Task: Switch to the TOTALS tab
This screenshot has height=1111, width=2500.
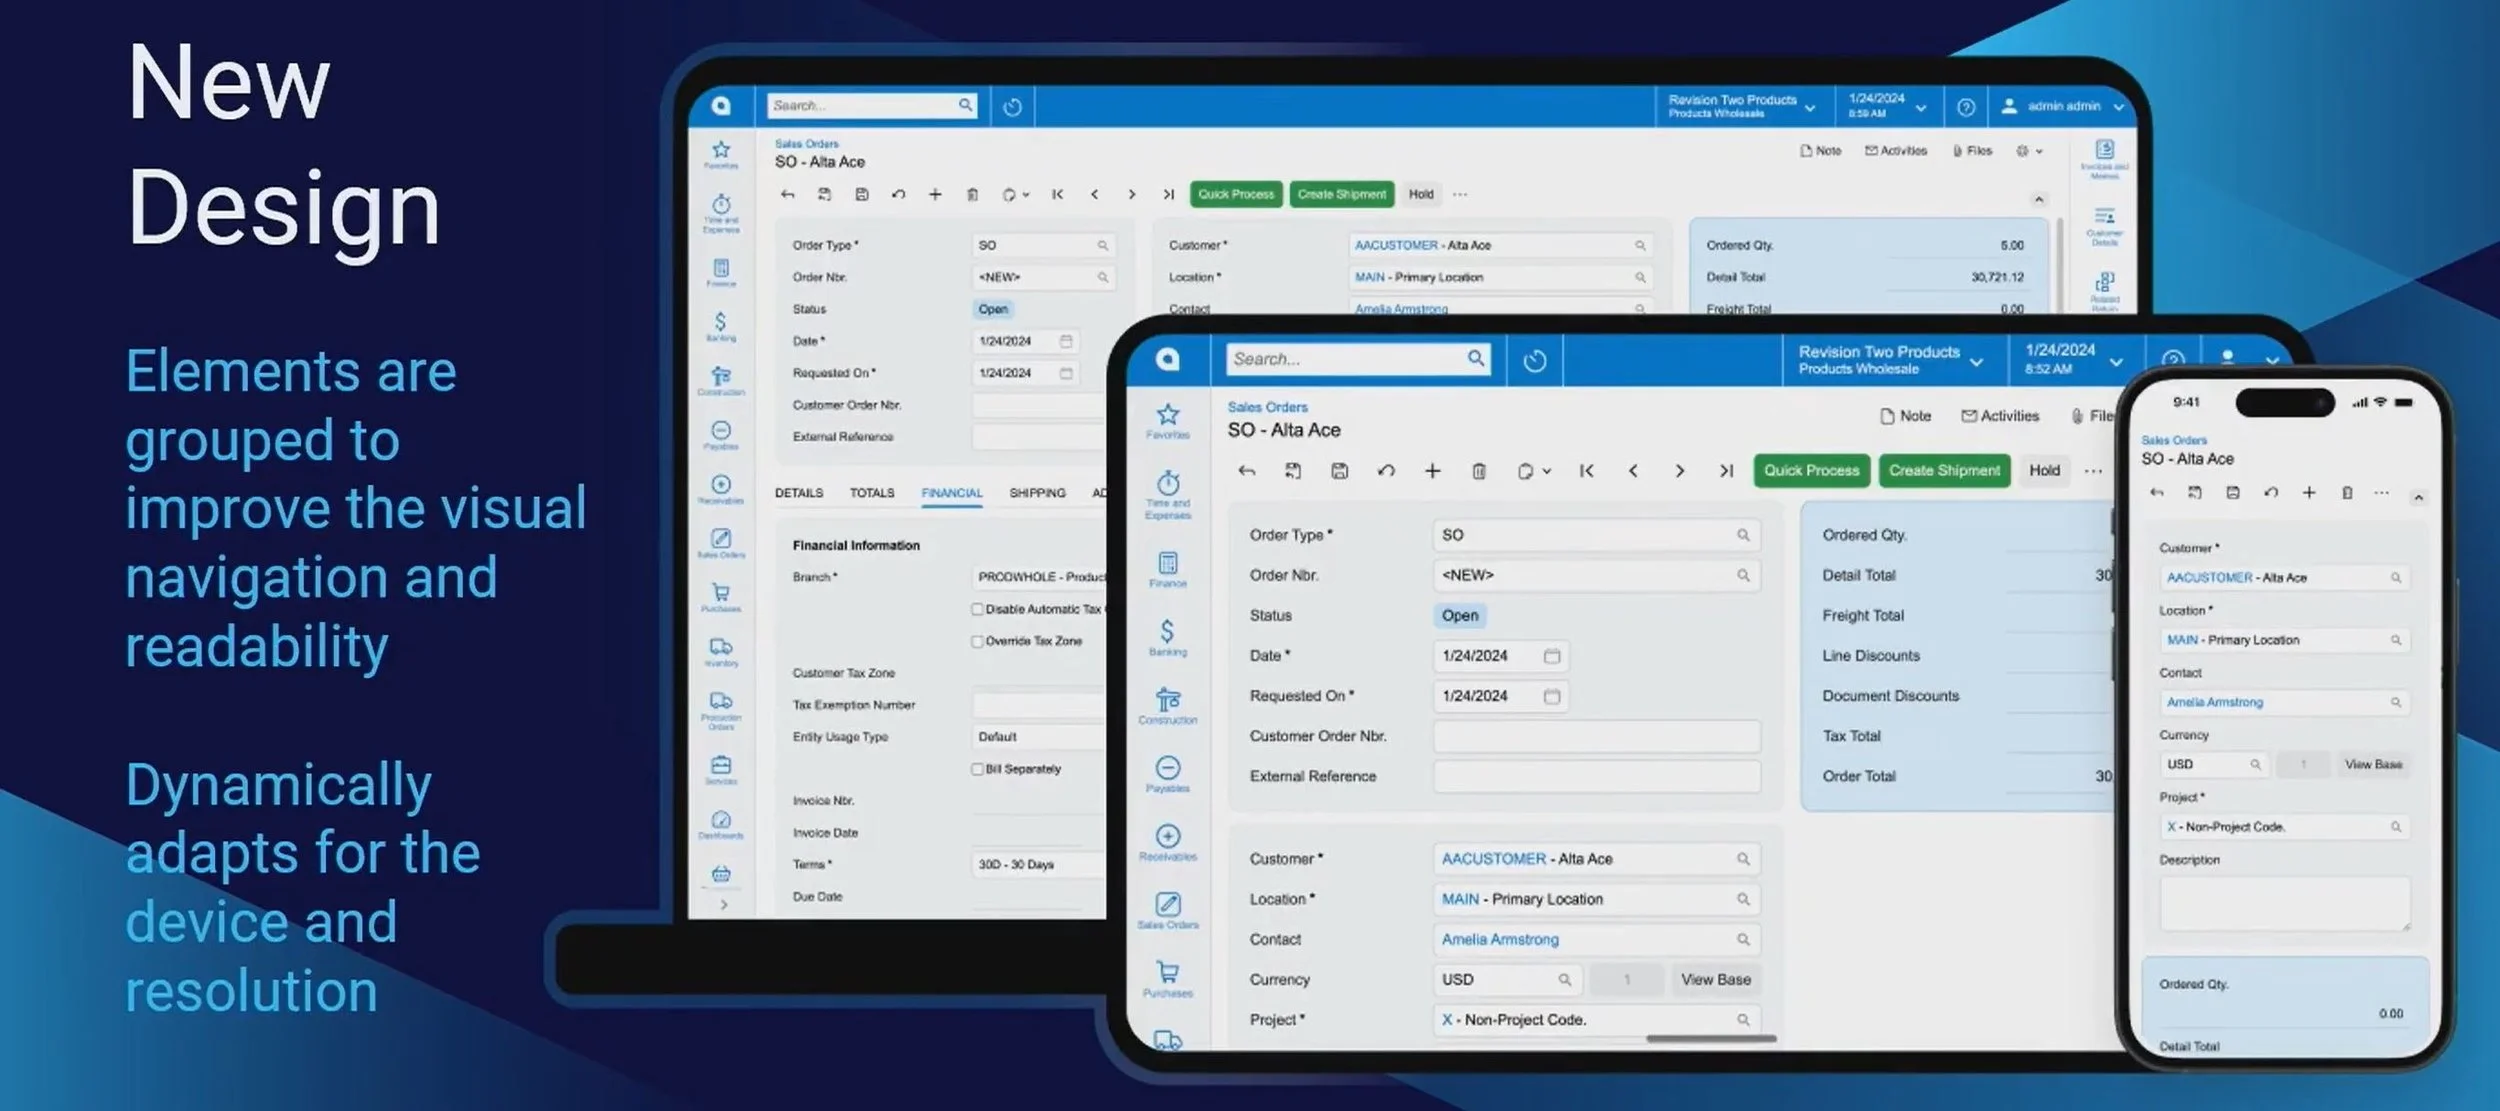Action: click(x=872, y=493)
